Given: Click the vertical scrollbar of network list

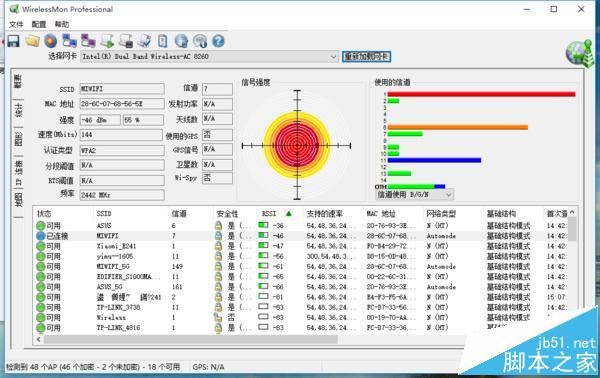Looking at the screenshot, I should [572, 229].
